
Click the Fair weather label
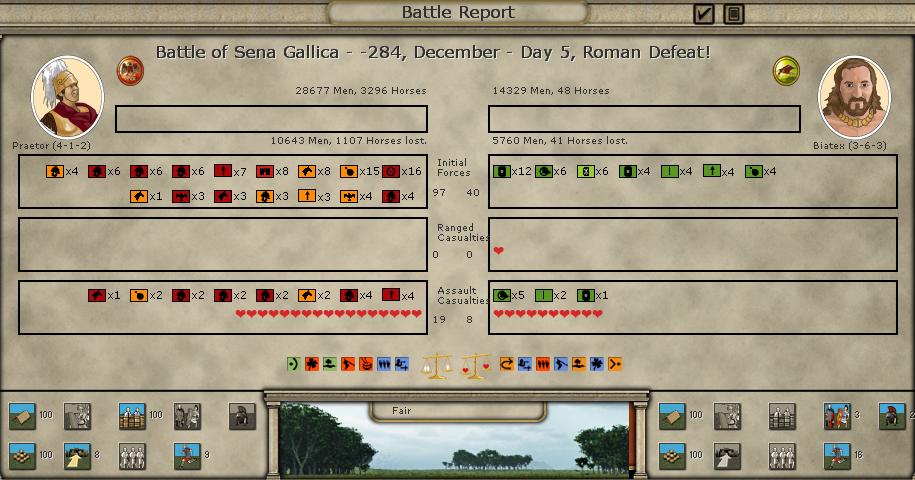[457, 410]
